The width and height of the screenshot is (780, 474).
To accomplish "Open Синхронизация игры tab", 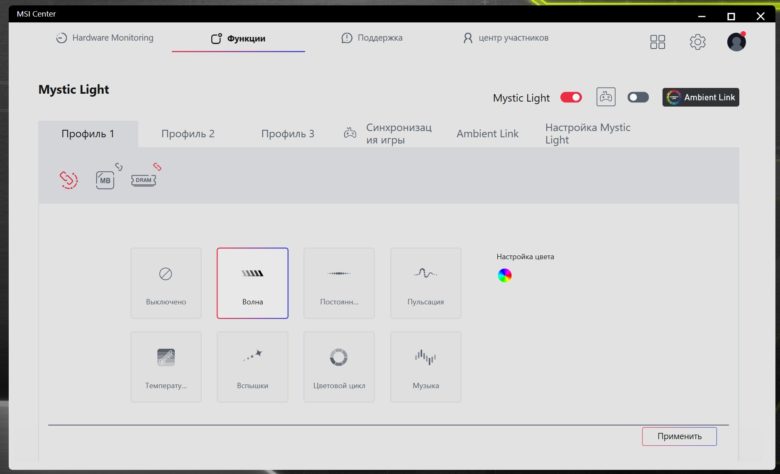I will point(388,134).
